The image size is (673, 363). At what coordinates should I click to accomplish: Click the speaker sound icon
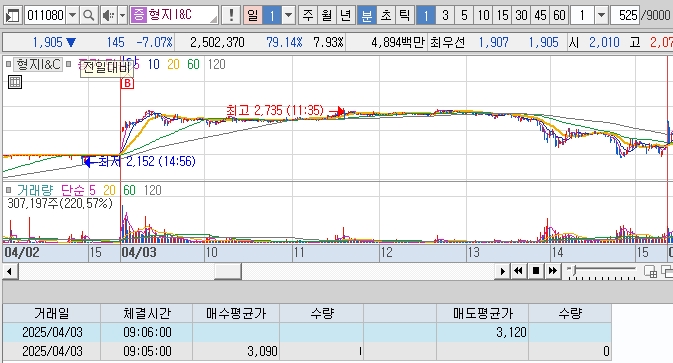[108, 15]
